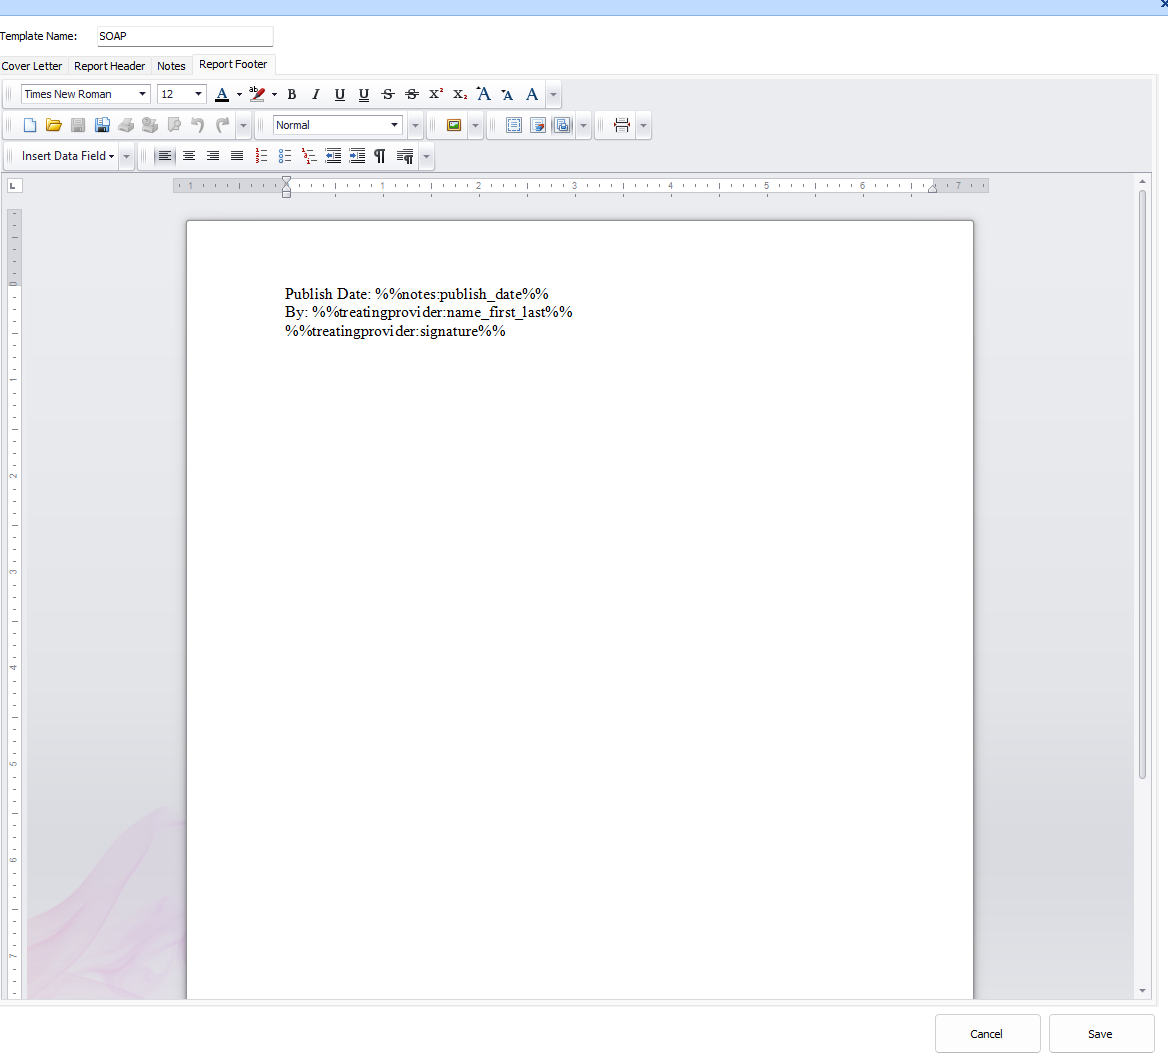Expand the font size 12 dropdown
1168x1059 pixels.
pos(198,94)
